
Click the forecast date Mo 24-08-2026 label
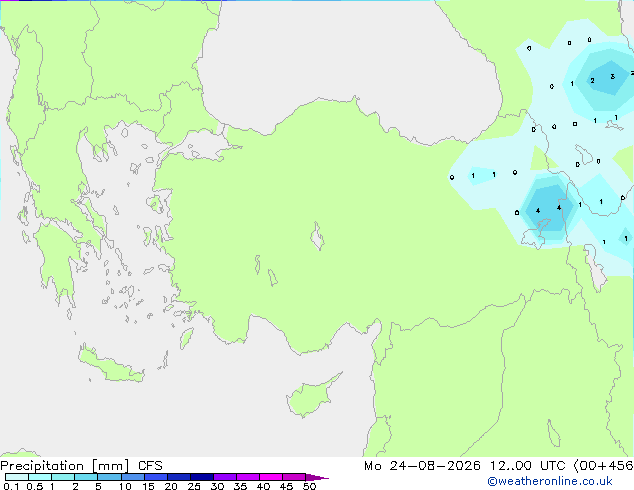pyautogui.click(x=422, y=466)
